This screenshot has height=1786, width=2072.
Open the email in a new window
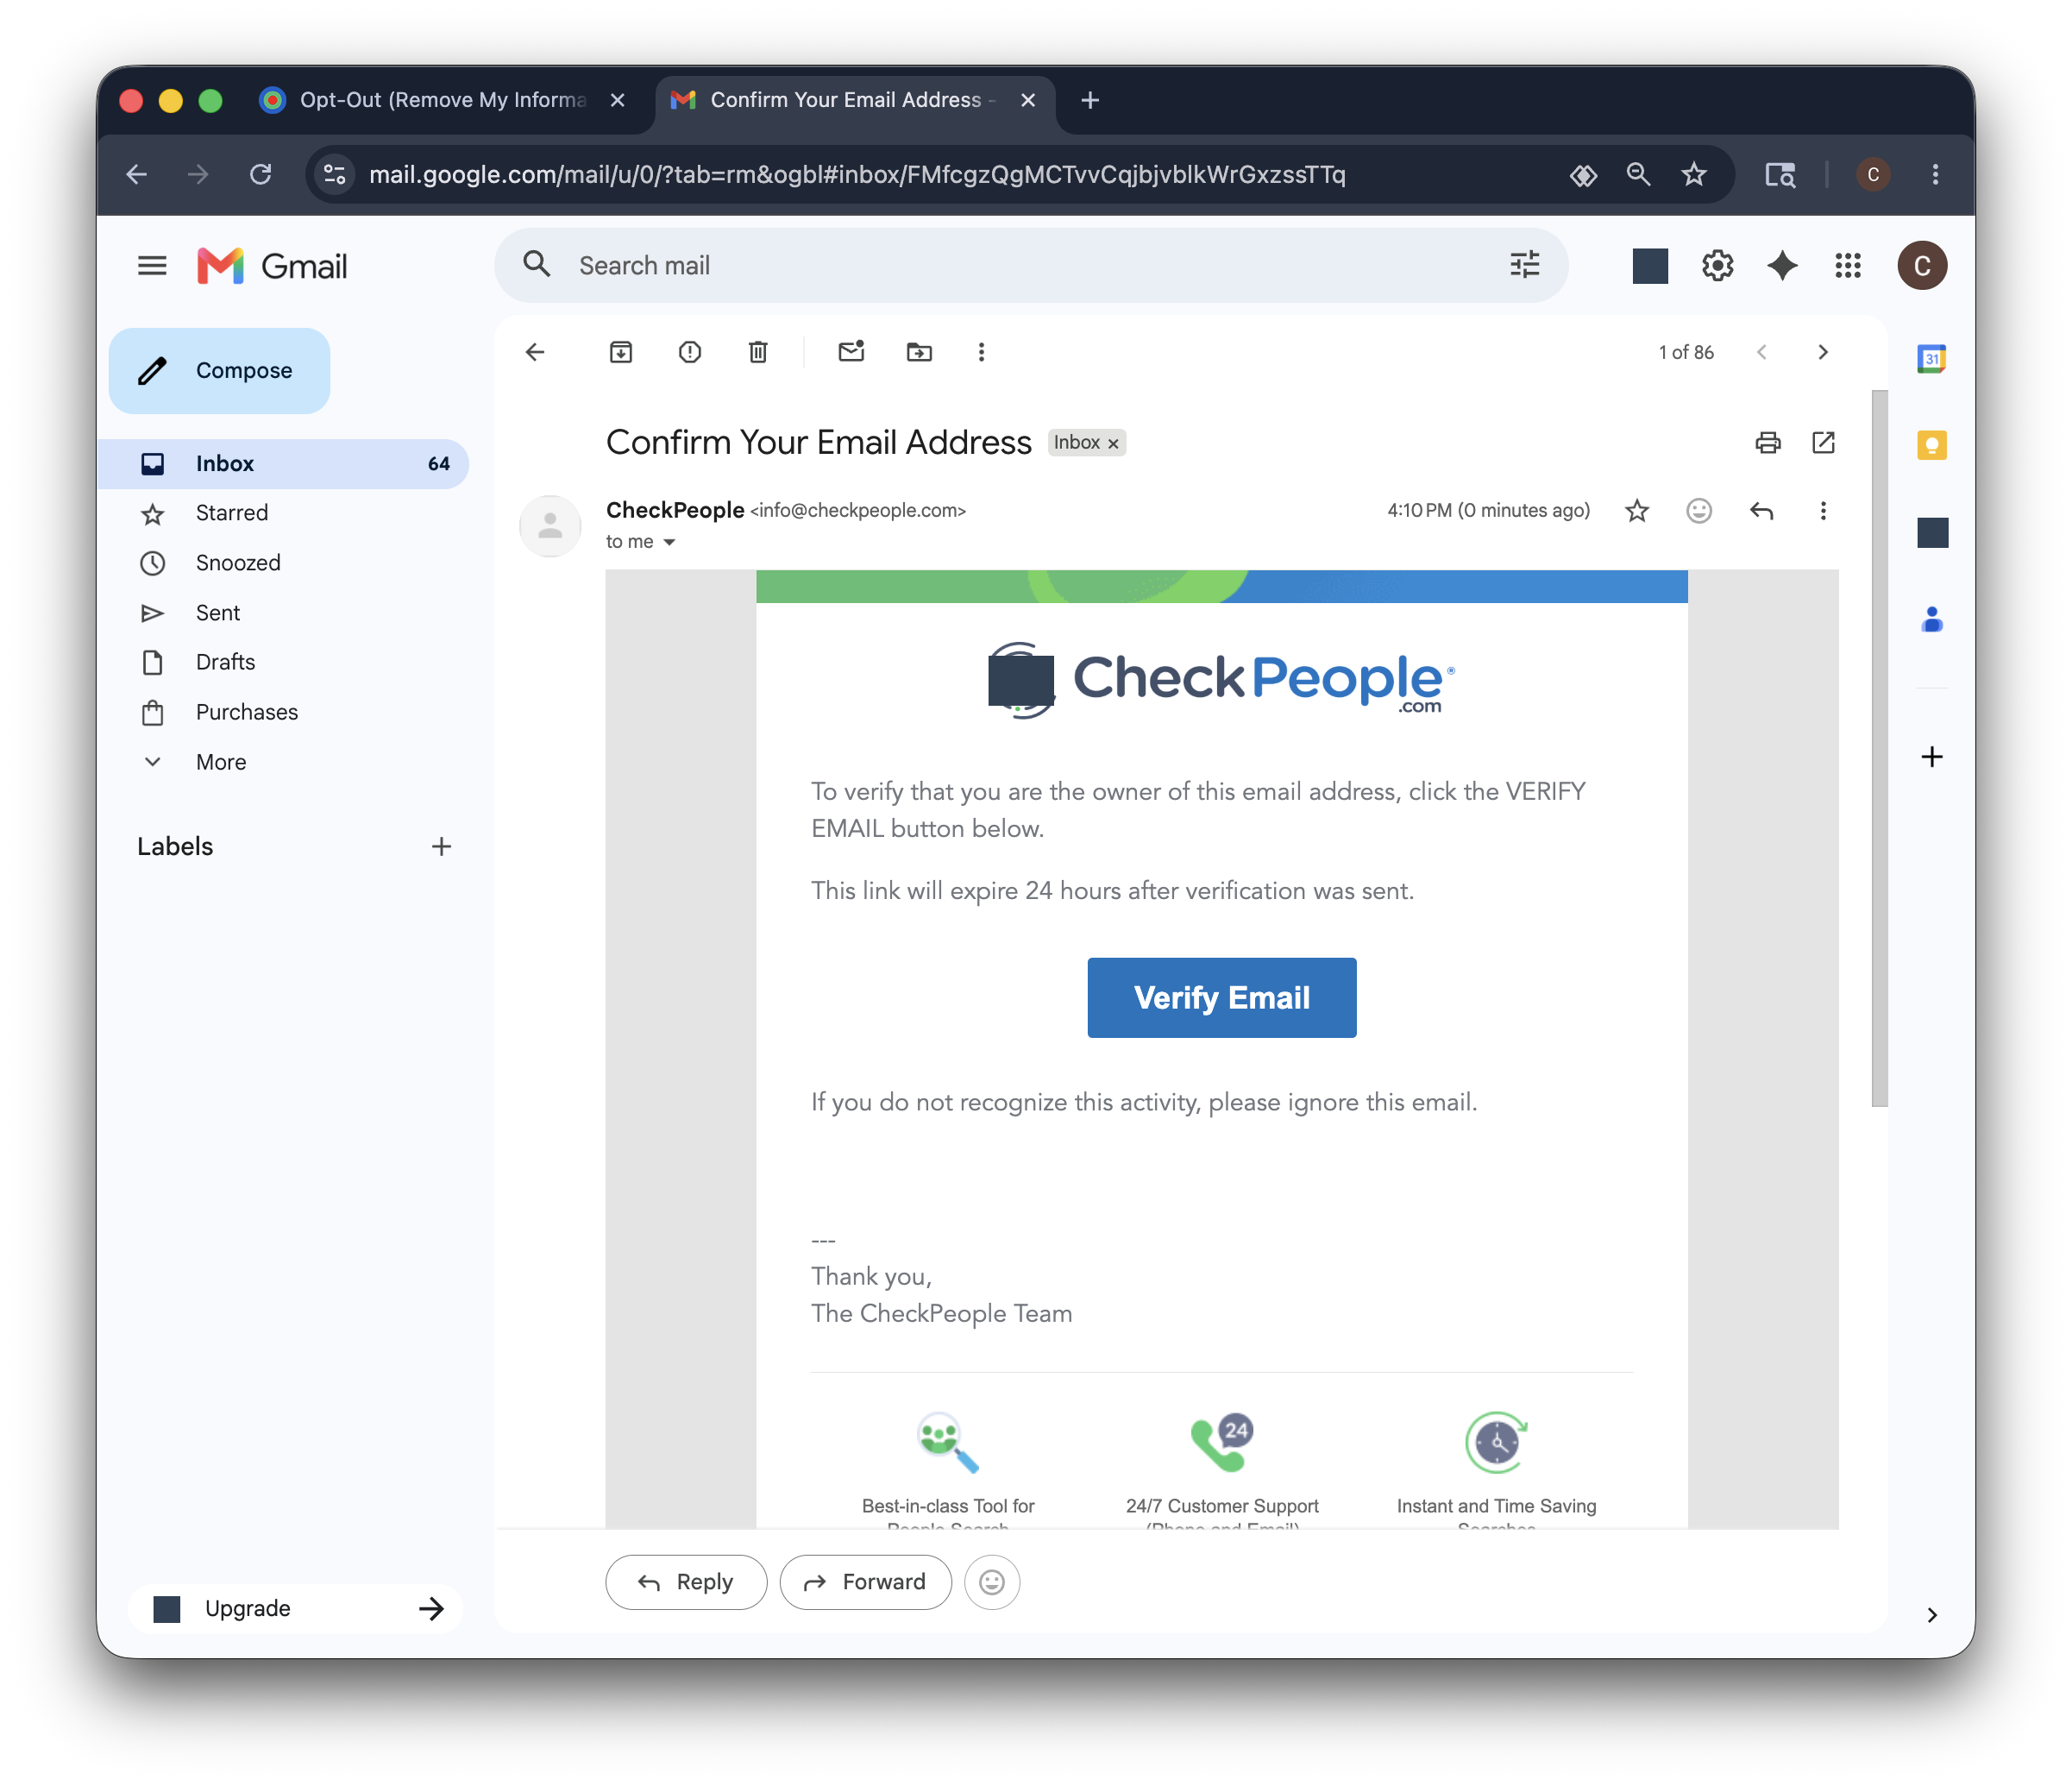1823,442
